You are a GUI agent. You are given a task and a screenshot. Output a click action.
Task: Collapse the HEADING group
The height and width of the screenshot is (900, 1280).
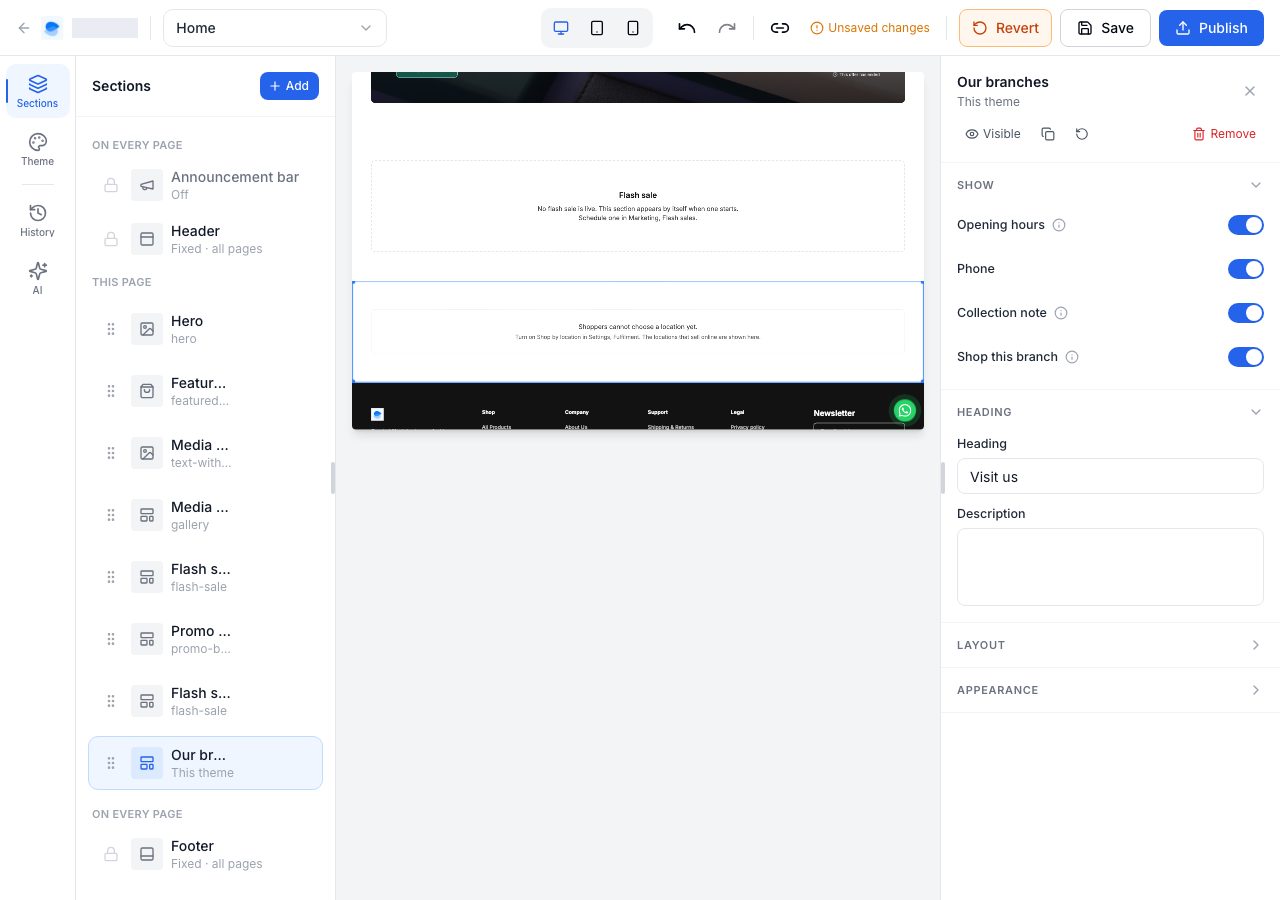(x=1110, y=412)
